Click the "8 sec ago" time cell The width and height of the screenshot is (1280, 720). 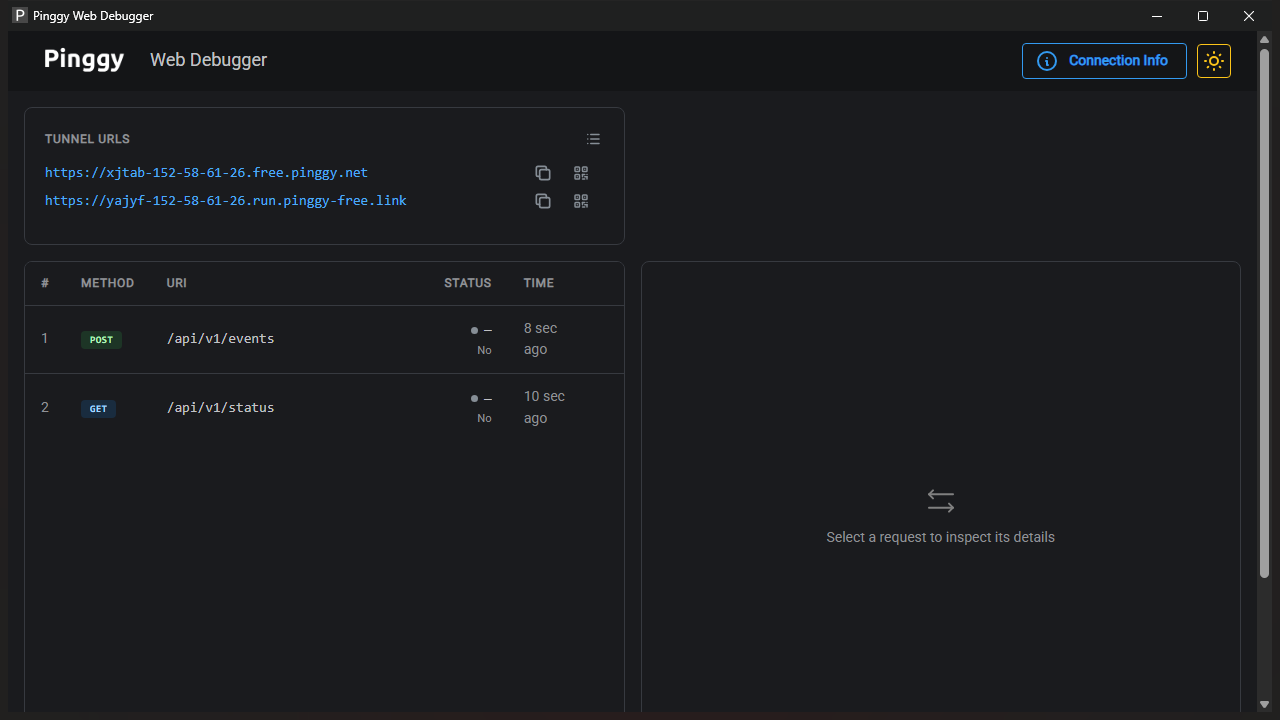click(541, 339)
